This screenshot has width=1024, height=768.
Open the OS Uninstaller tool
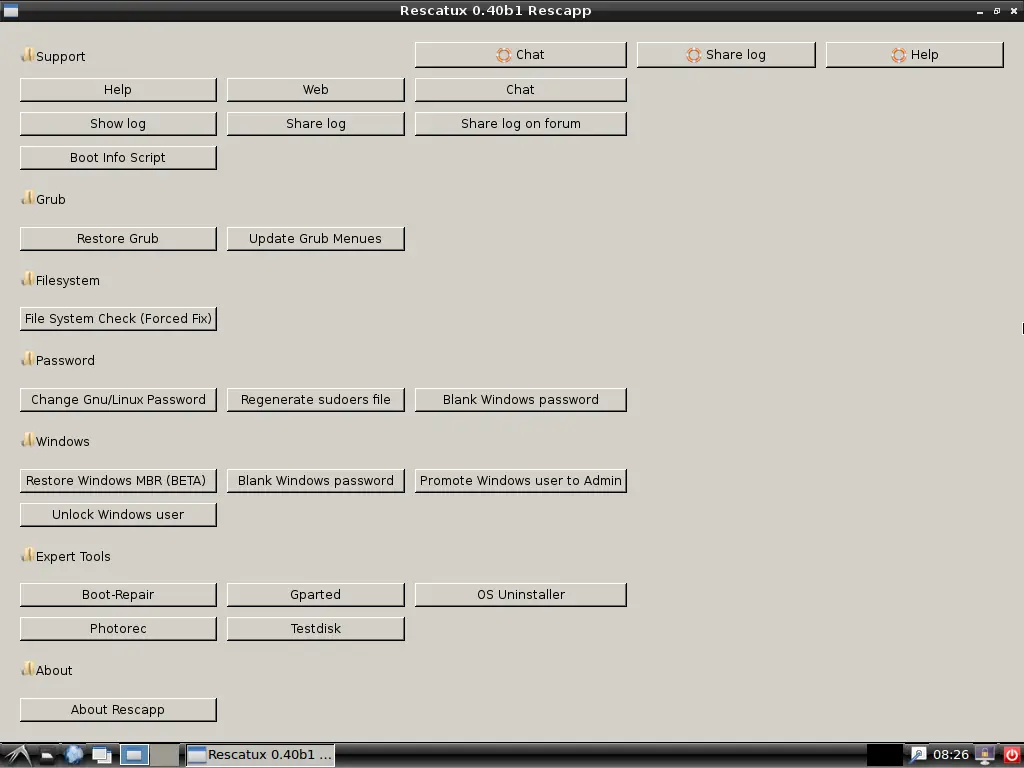pyautogui.click(x=520, y=595)
